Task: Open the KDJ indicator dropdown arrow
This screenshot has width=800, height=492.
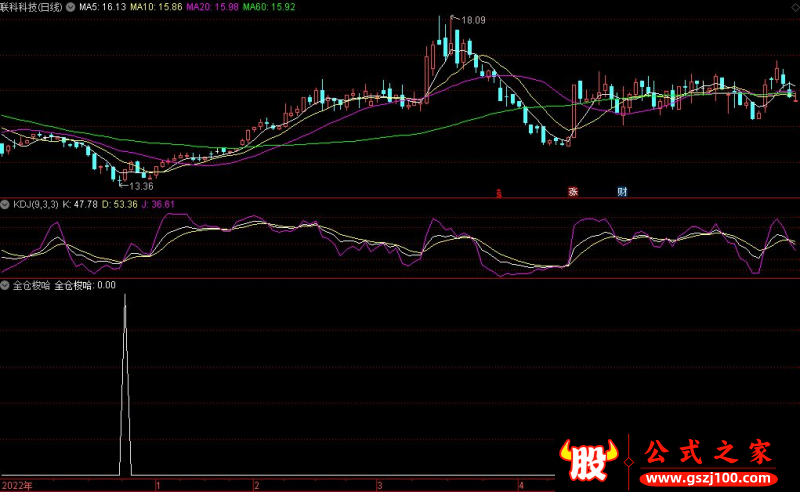Action: pos(6,204)
